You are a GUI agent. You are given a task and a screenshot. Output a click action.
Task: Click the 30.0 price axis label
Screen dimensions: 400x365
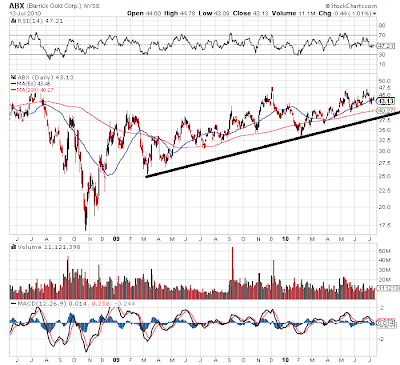pyautogui.click(x=385, y=151)
